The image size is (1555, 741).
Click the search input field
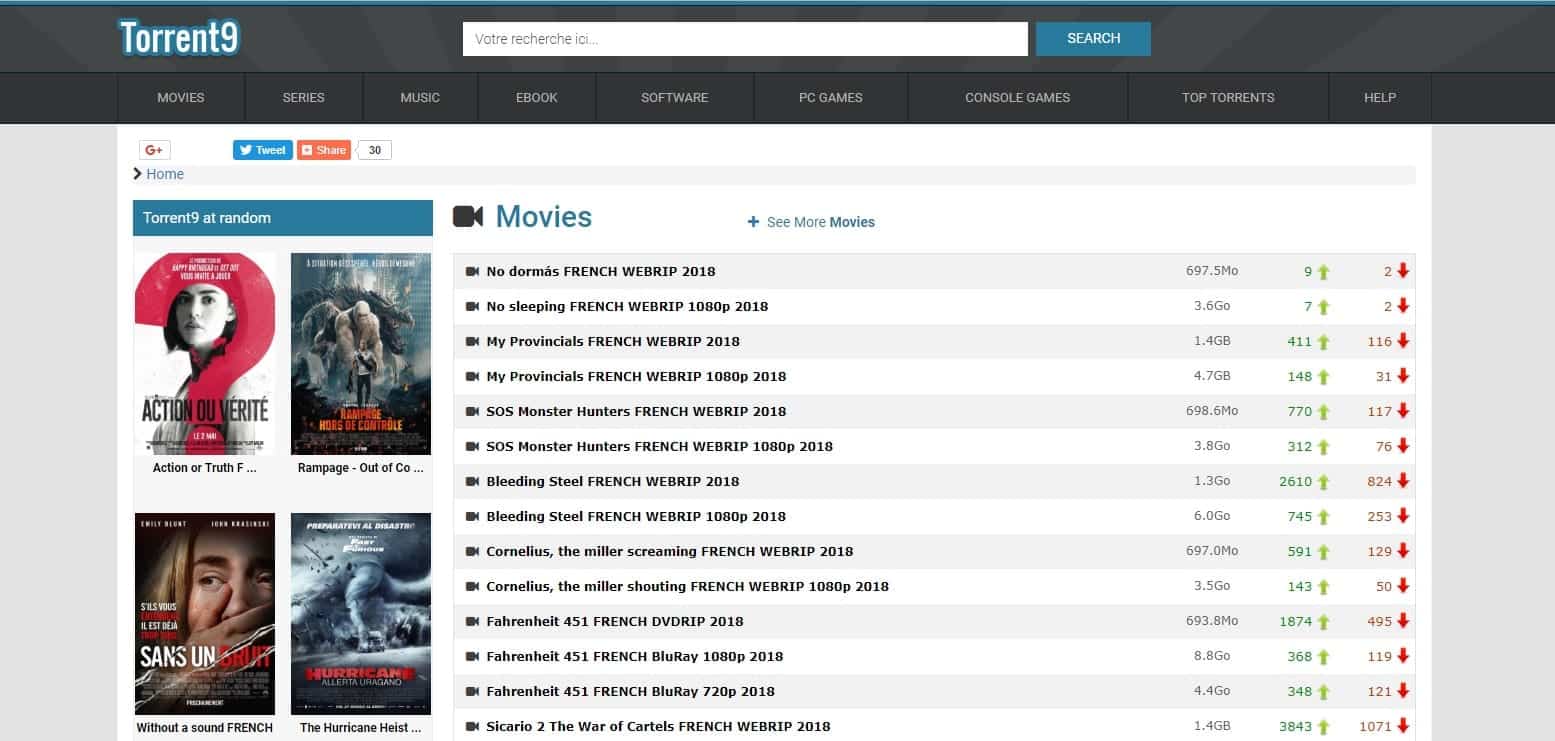[744, 38]
